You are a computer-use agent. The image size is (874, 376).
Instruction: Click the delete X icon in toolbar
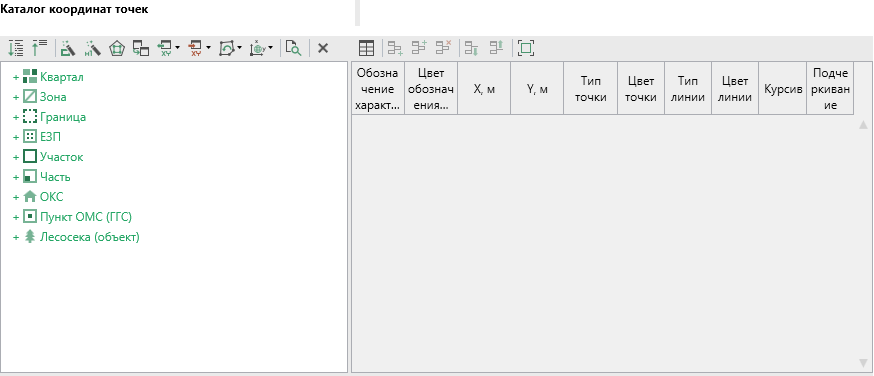point(323,48)
